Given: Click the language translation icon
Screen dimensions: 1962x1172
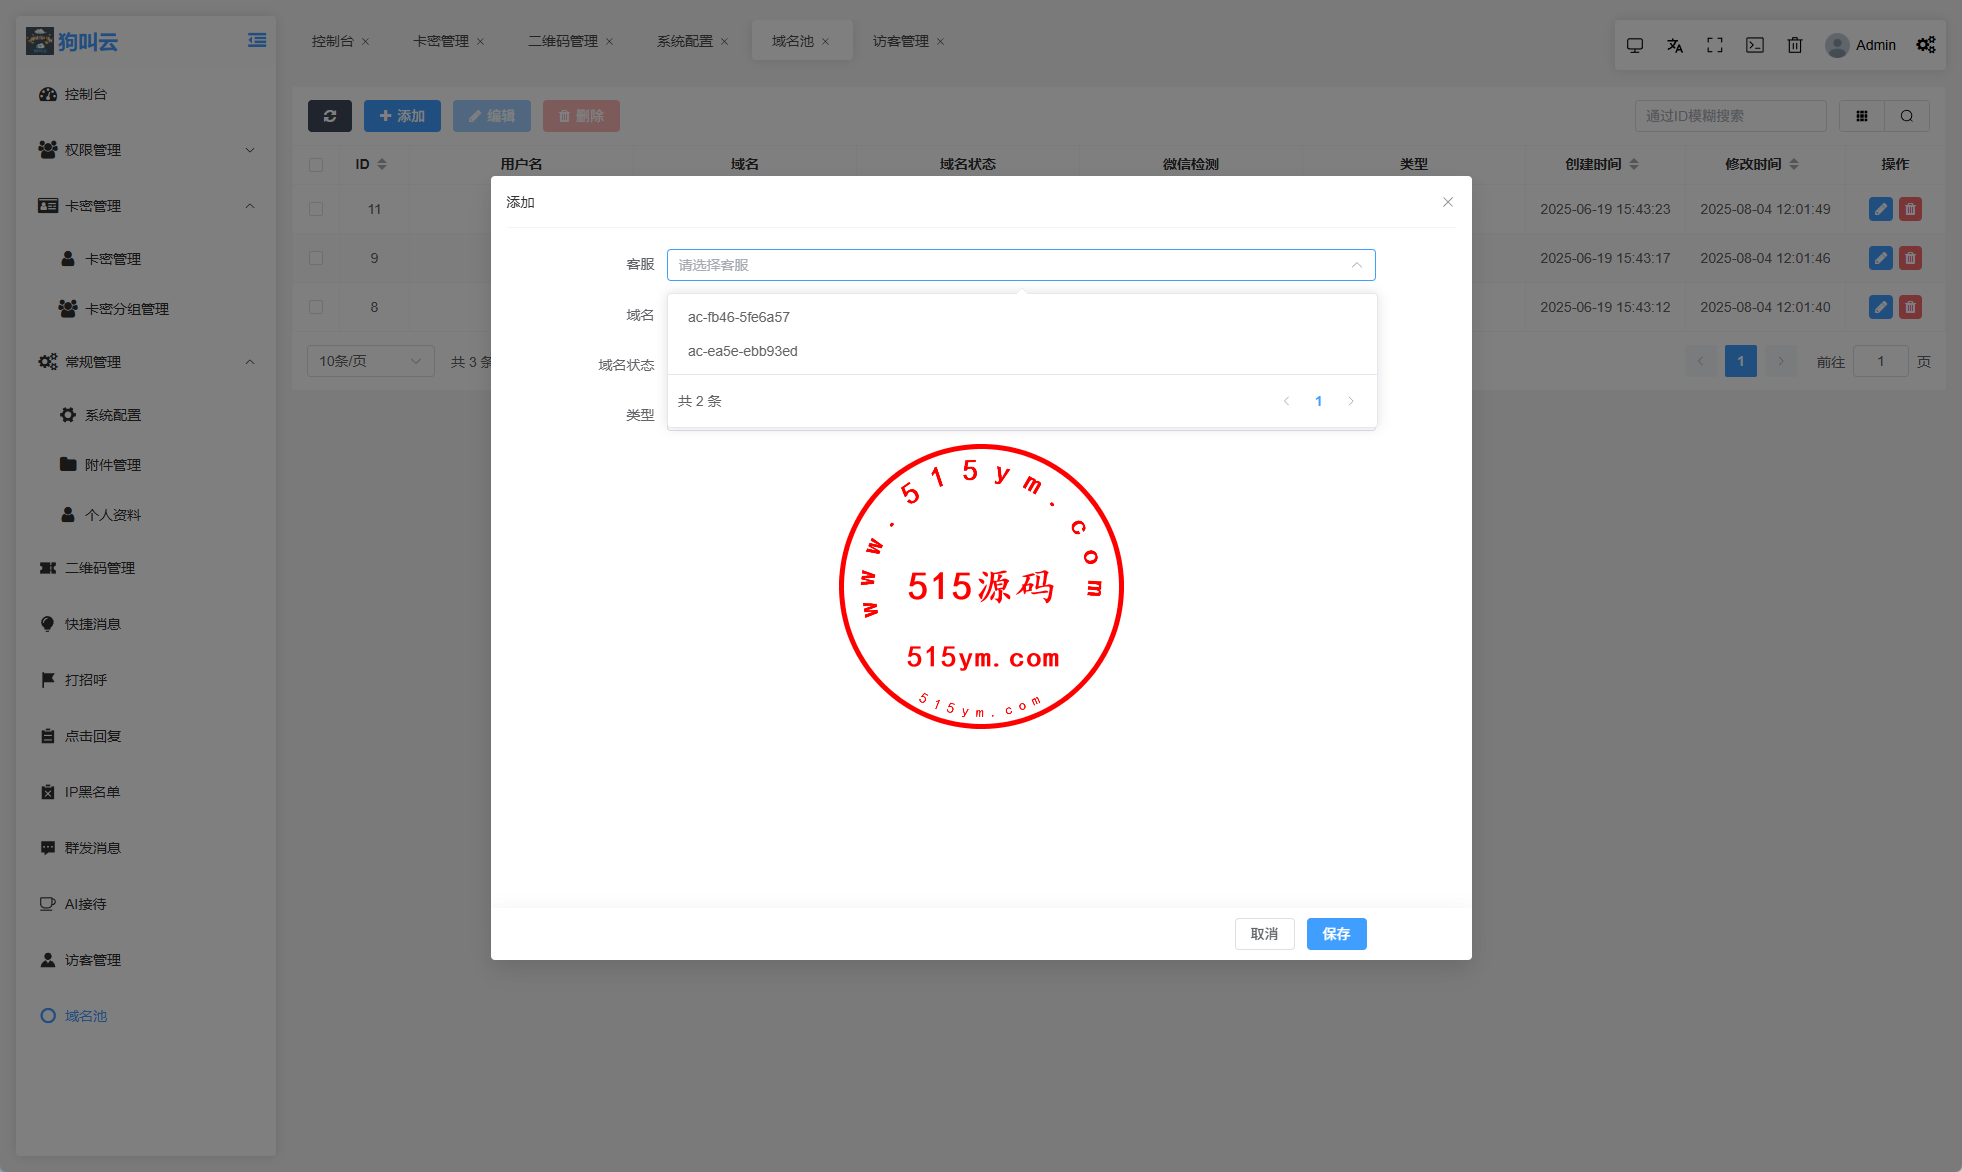Looking at the screenshot, I should coord(1675,45).
